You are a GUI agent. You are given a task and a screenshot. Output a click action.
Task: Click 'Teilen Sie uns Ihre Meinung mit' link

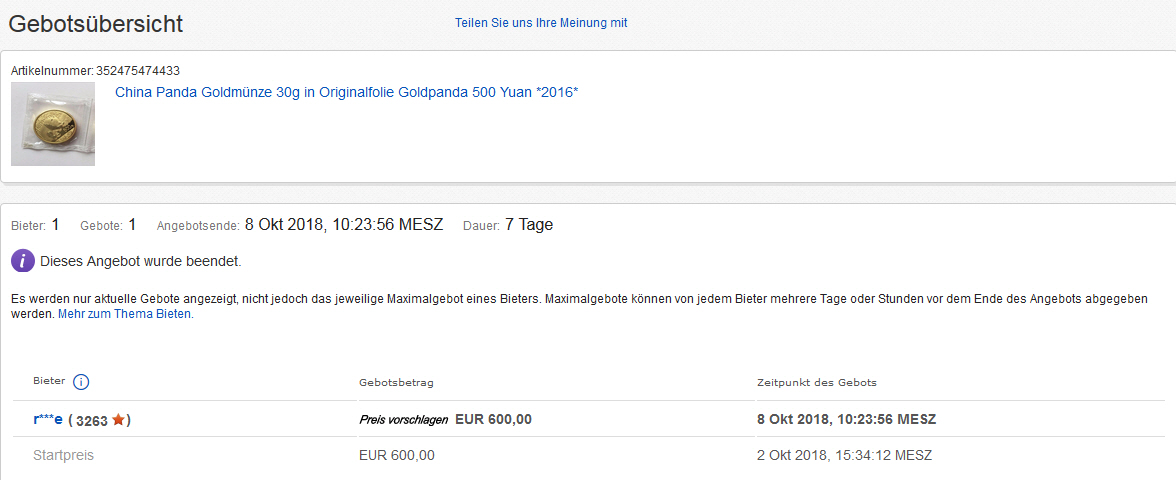coord(541,22)
